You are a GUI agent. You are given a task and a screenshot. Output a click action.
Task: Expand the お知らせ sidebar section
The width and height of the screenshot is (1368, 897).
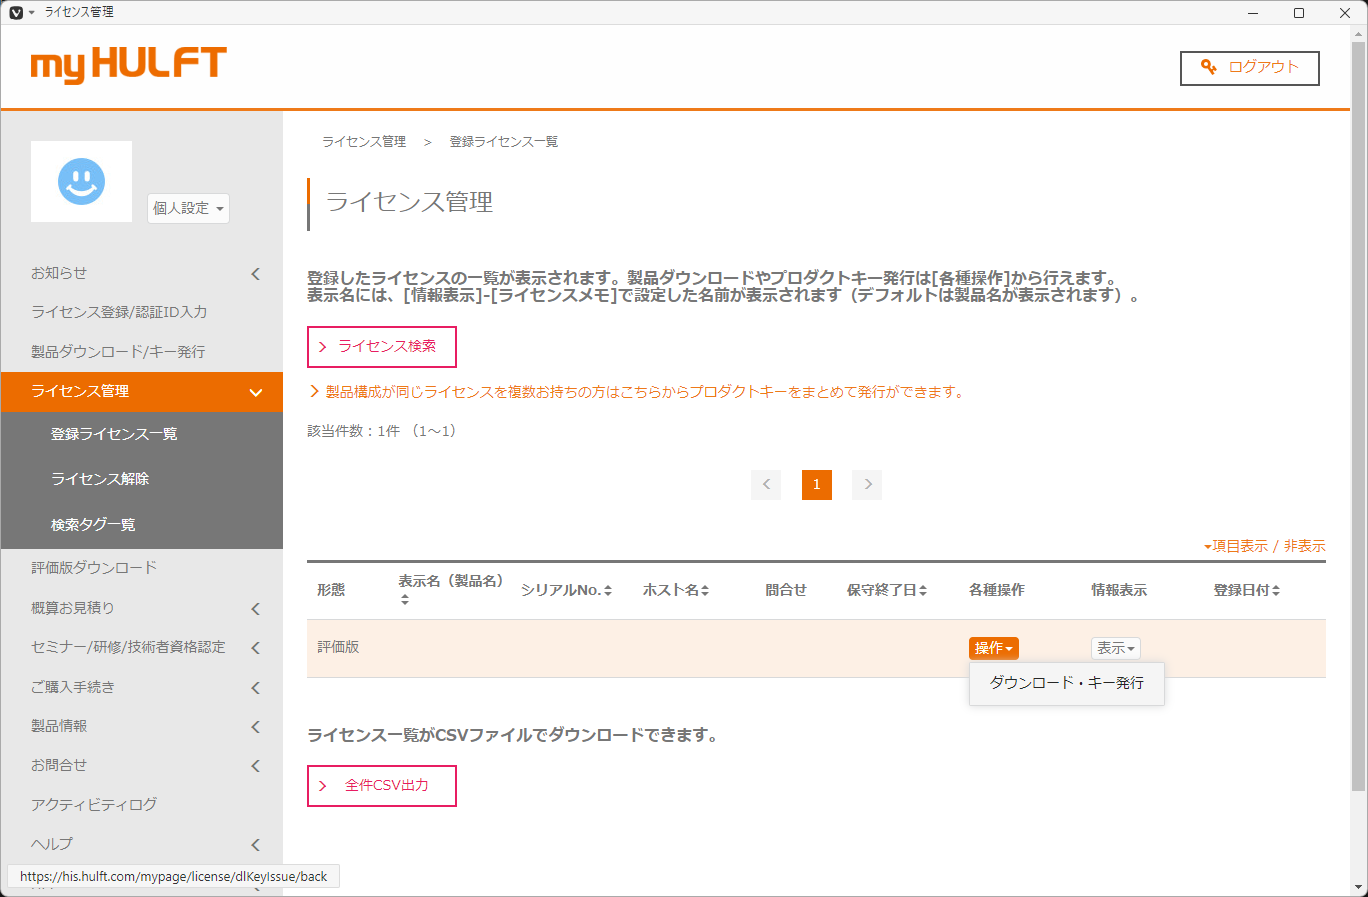[142, 273]
